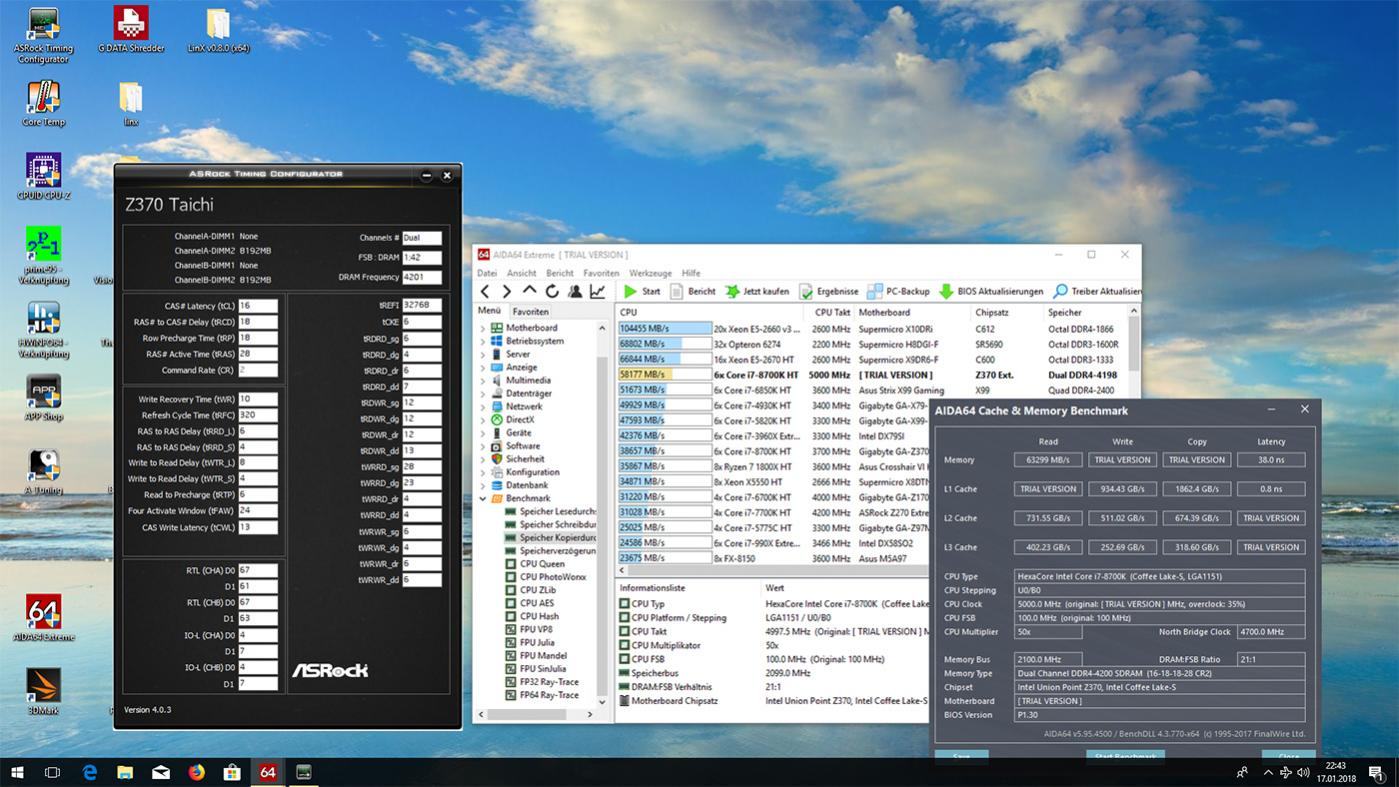Open the Werkzeuge menu
Viewport: 1399px width, 787px height.
(x=650, y=273)
